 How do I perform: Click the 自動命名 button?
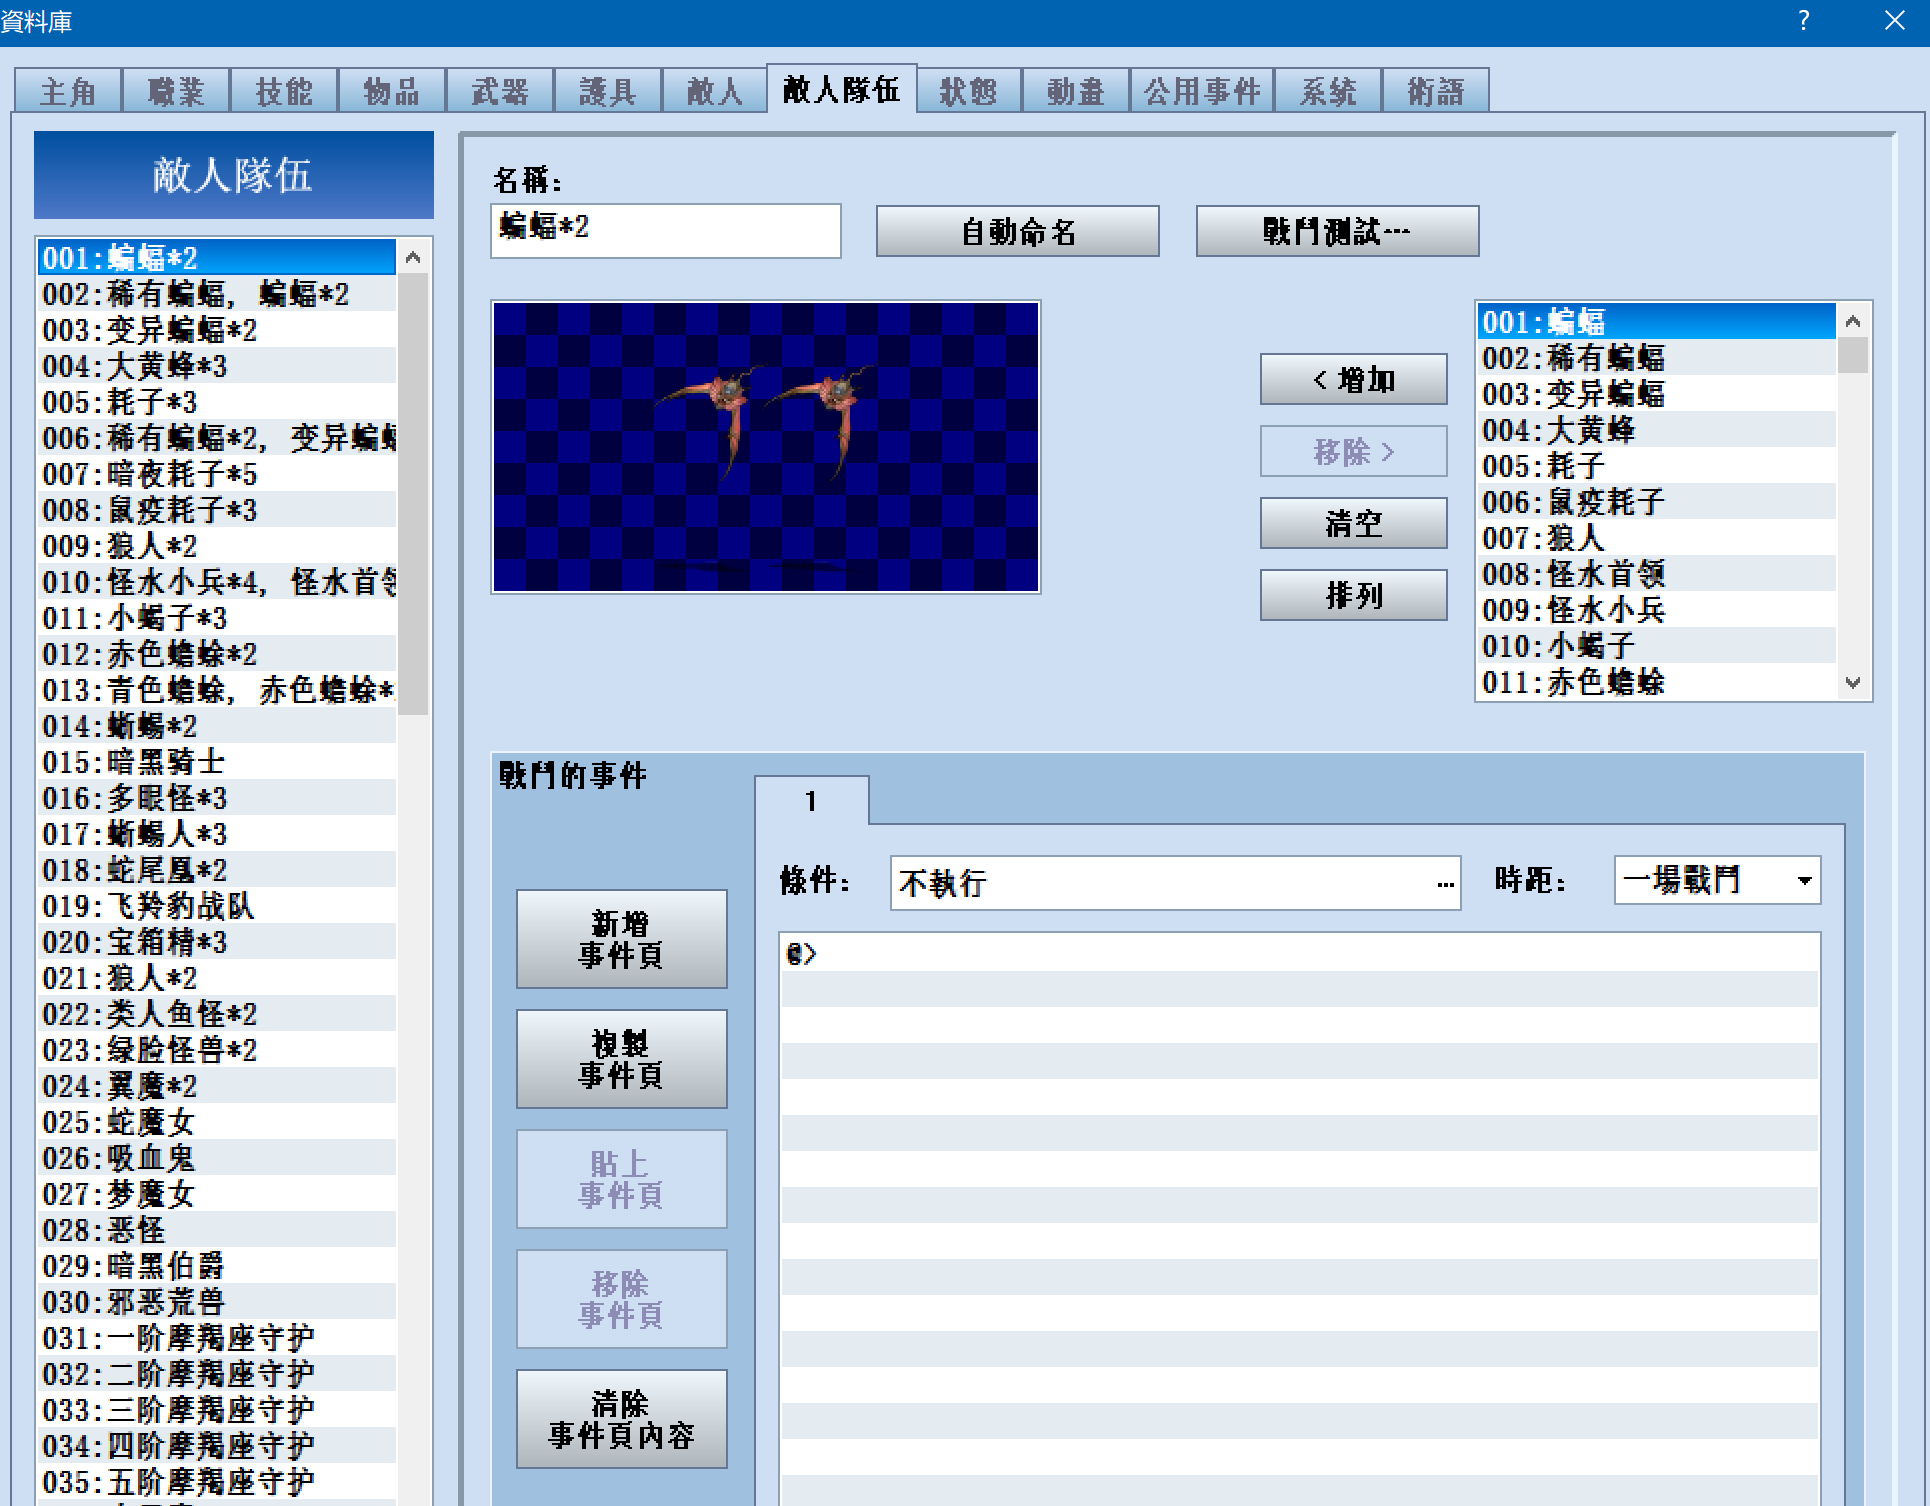(x=1018, y=232)
